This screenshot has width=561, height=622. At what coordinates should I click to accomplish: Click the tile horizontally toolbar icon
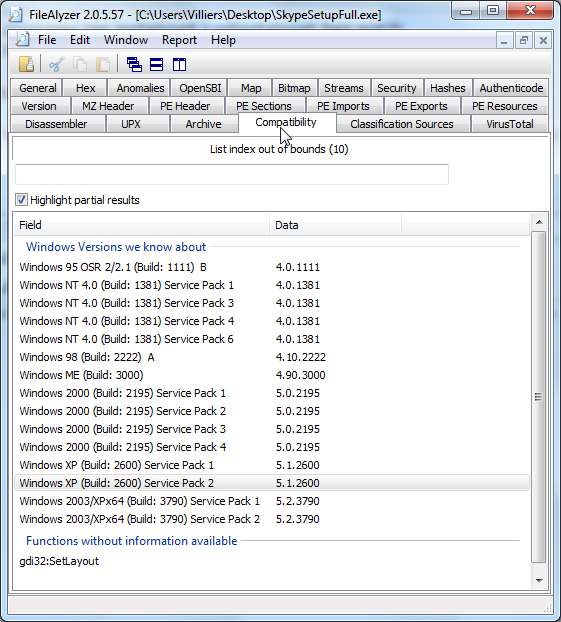[156, 64]
